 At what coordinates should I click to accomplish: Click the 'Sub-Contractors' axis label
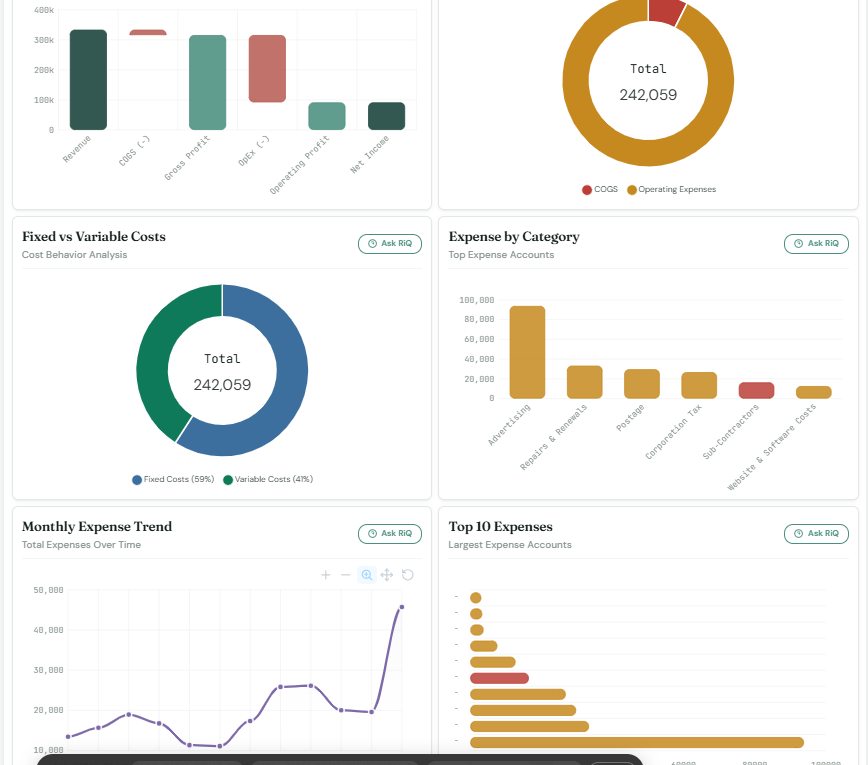731,432
